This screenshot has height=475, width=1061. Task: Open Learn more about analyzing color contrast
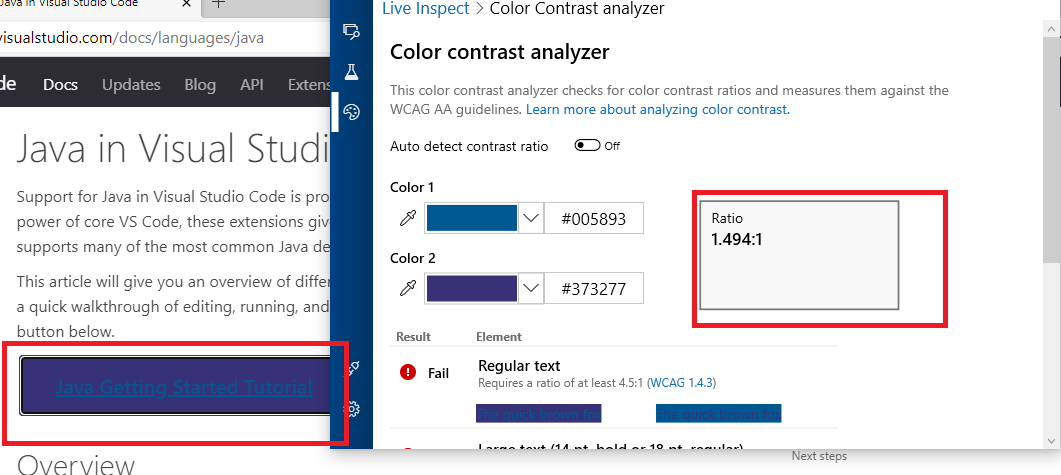pos(658,110)
